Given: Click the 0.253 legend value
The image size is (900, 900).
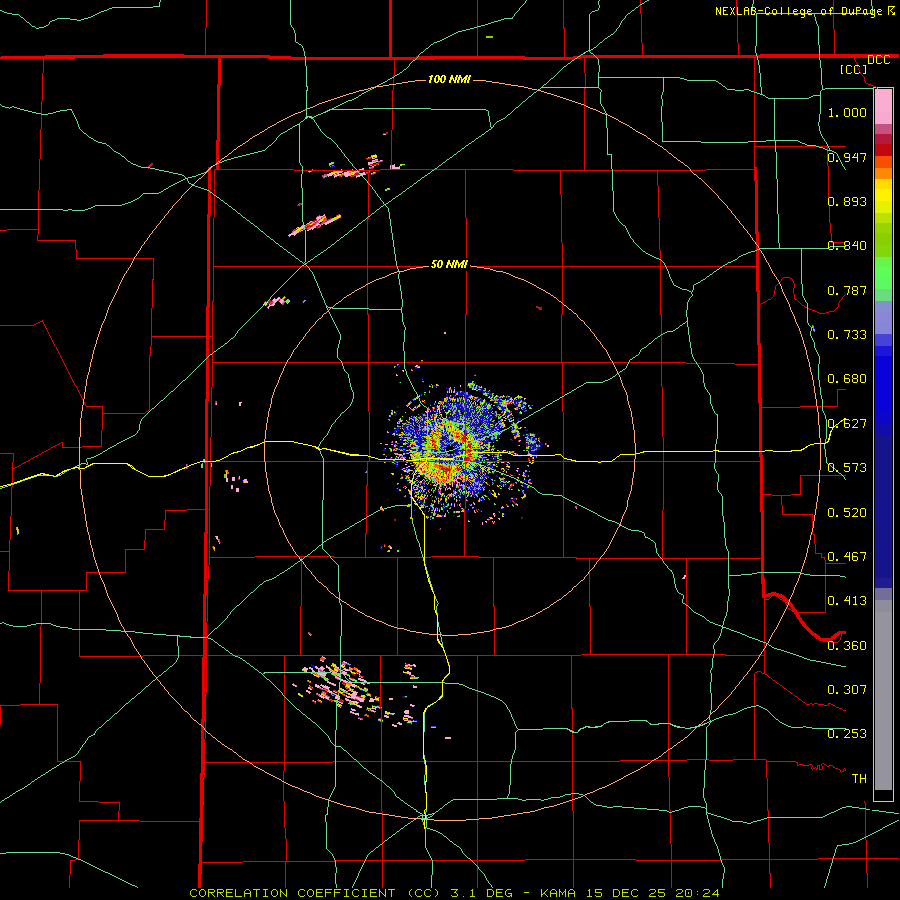Looking at the screenshot, I should tap(847, 734).
